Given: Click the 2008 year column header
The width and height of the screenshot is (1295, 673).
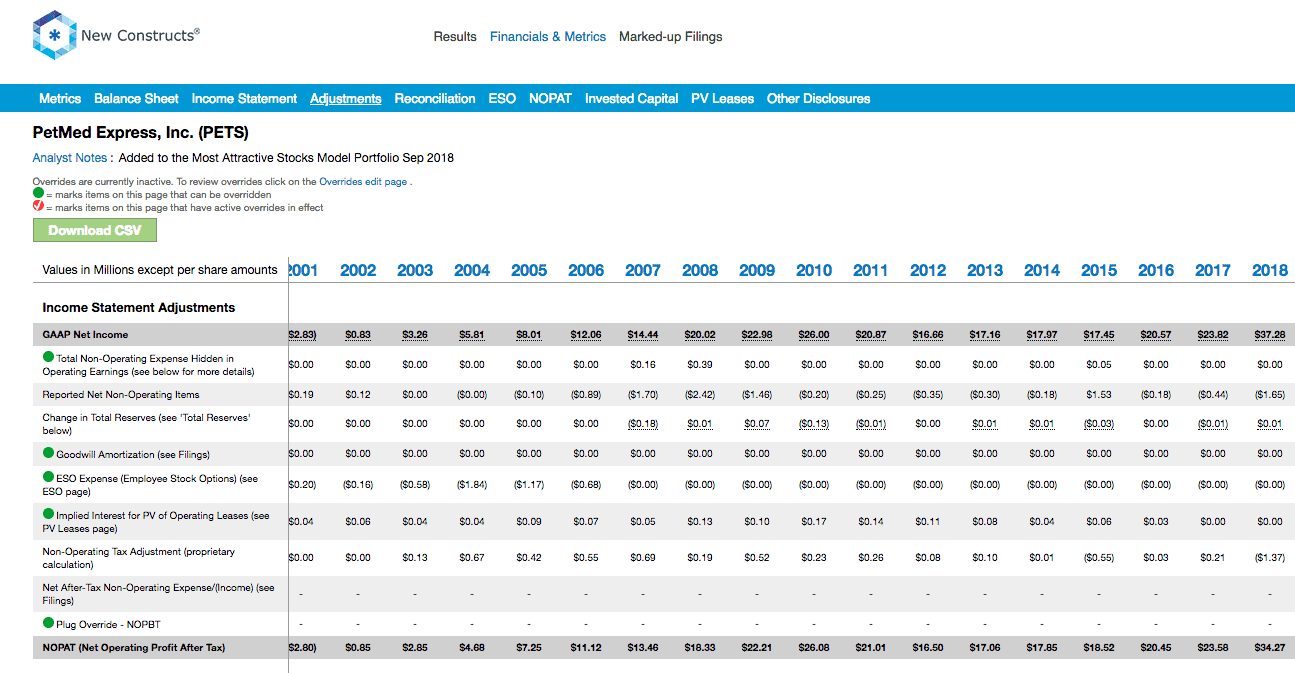Looking at the screenshot, I should click(x=700, y=270).
